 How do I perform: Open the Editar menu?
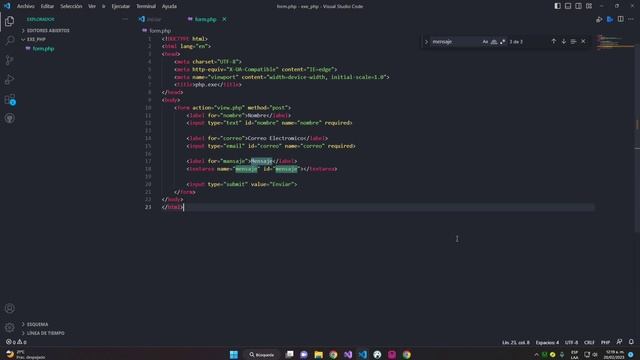click(47, 6)
